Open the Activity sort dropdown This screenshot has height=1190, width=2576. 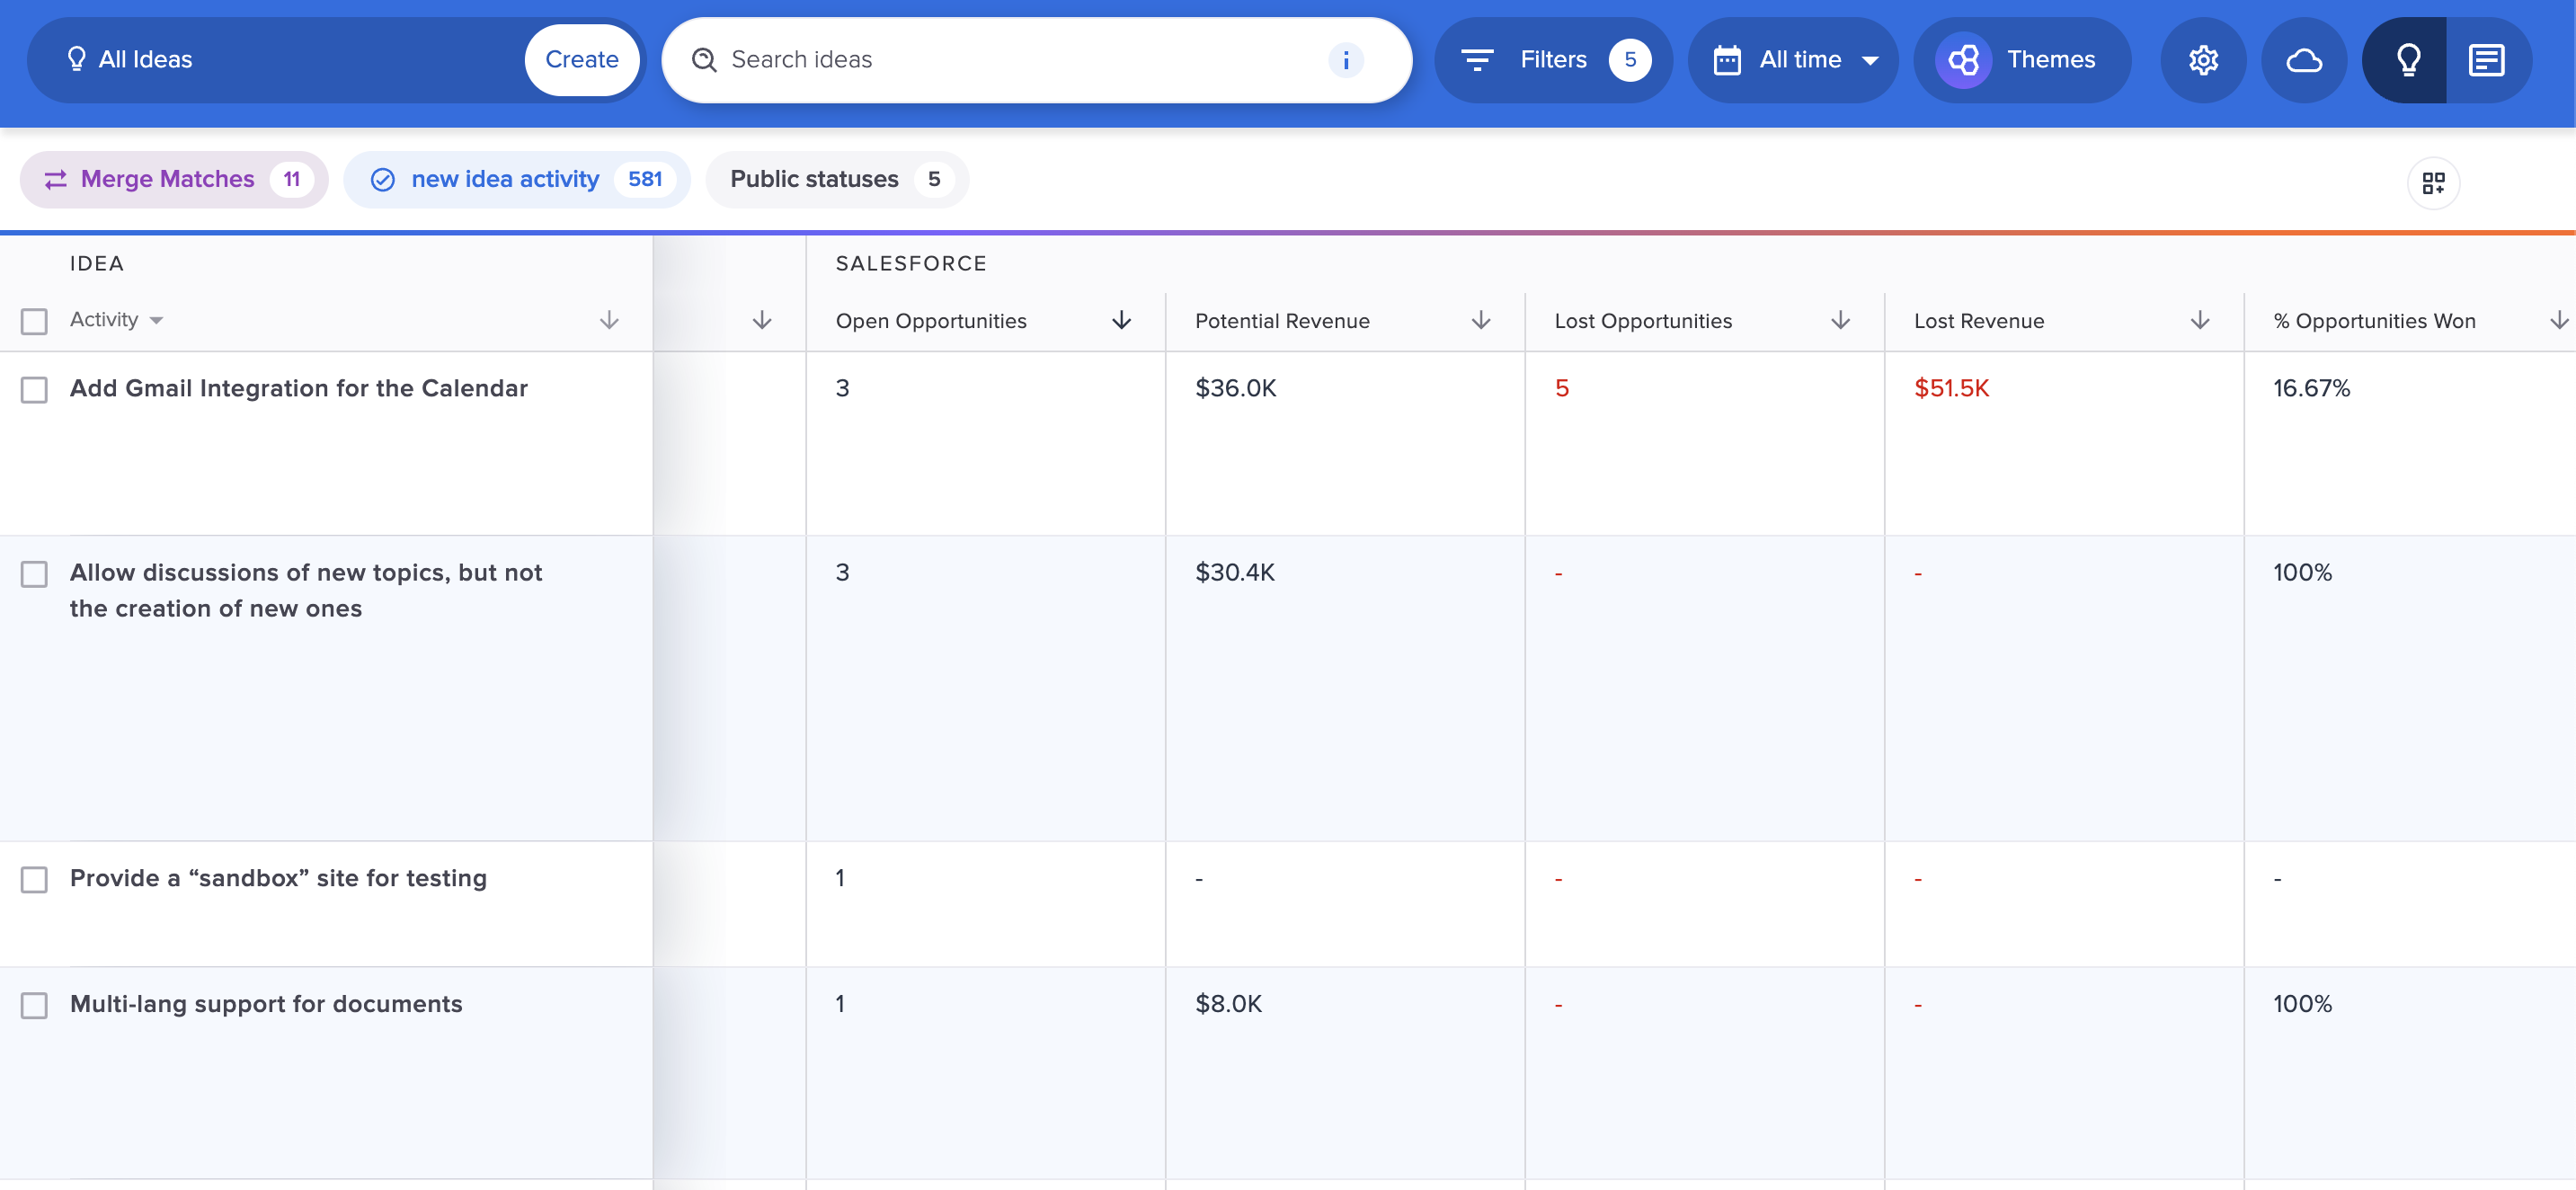coord(116,320)
